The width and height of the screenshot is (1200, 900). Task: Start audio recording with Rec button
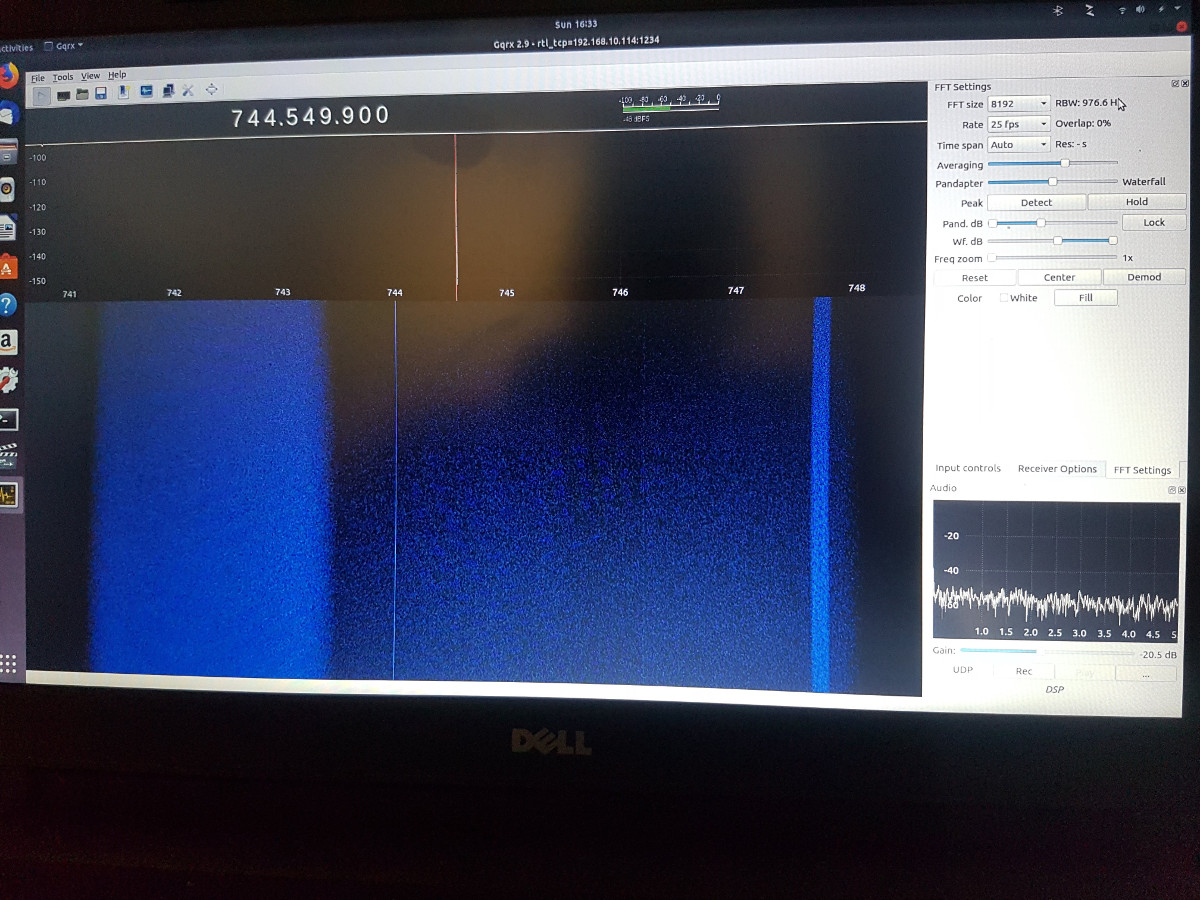click(x=1023, y=671)
